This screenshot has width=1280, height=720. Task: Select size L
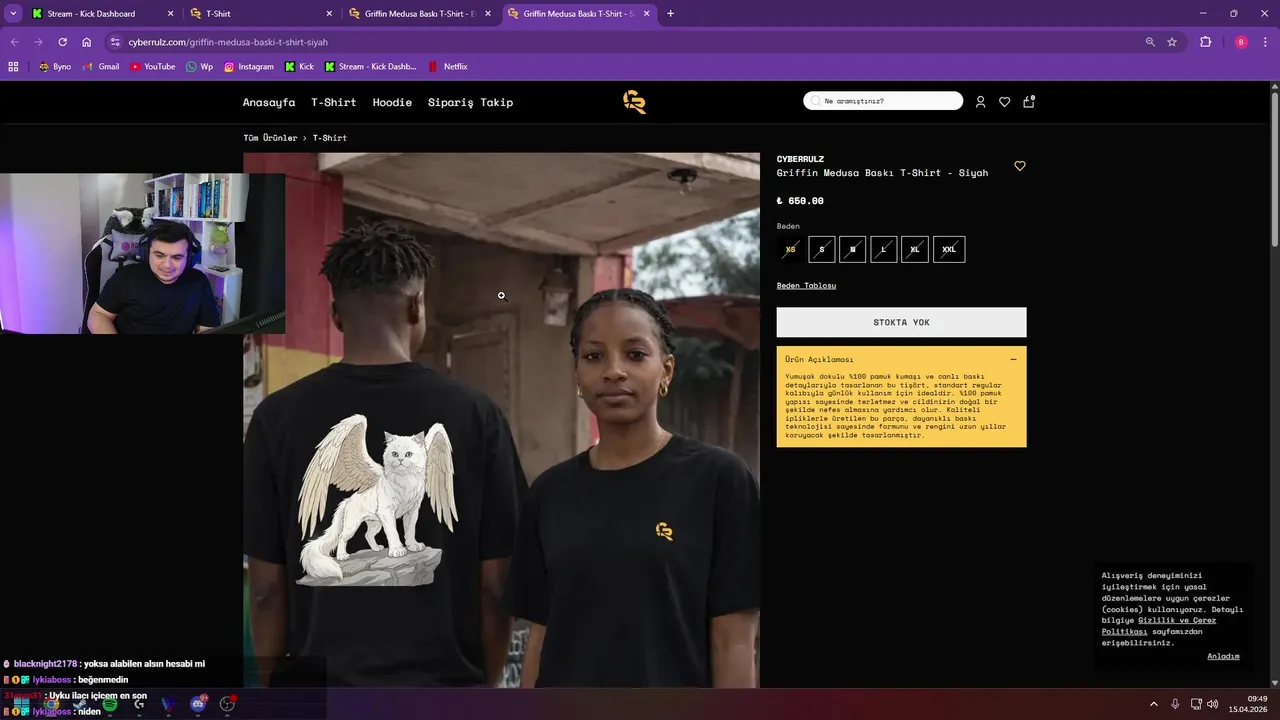click(x=884, y=250)
